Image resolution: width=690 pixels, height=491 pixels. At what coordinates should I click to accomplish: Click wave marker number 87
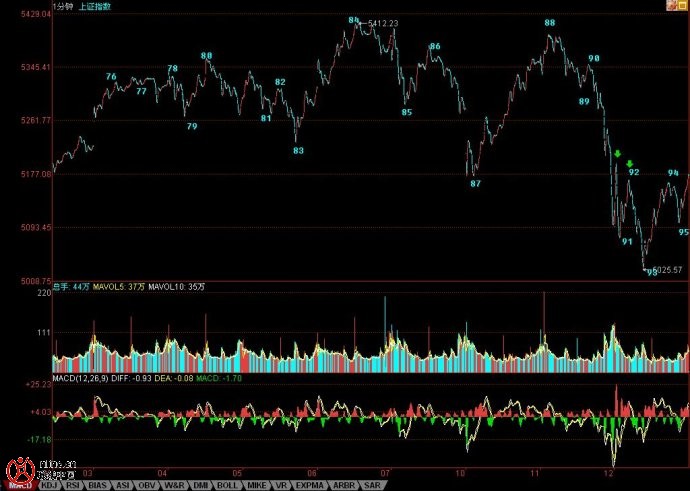[x=475, y=184]
